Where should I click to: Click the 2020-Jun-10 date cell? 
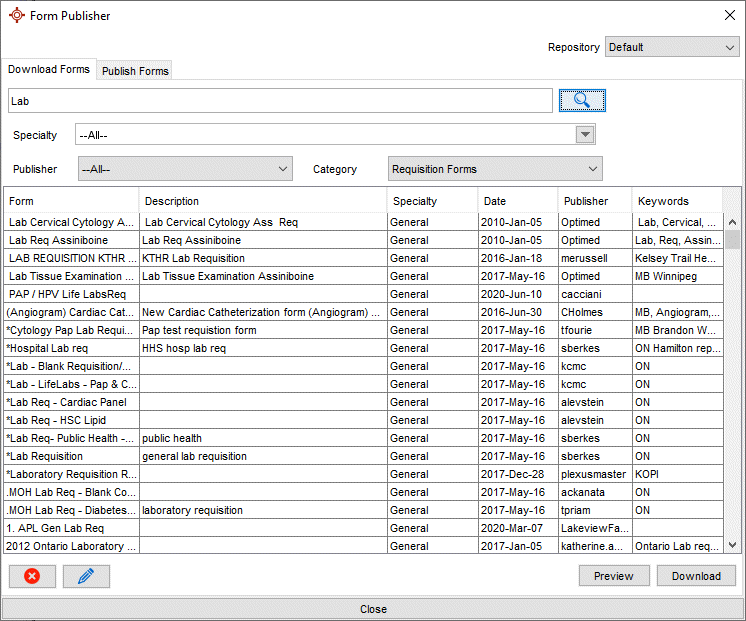point(518,294)
